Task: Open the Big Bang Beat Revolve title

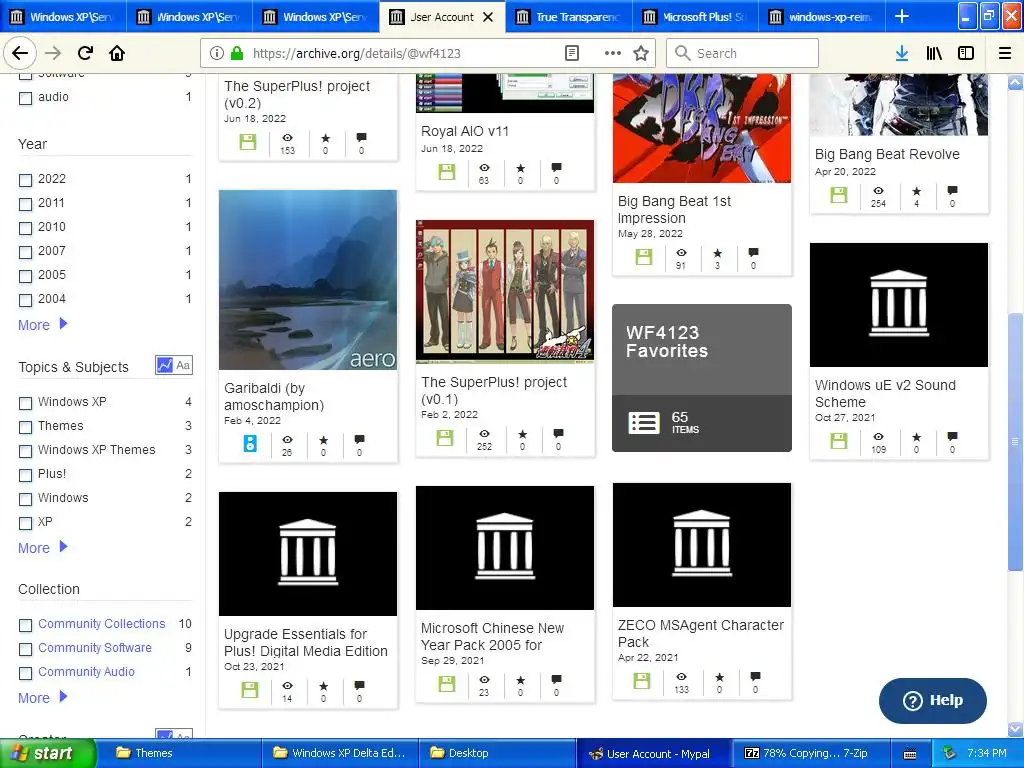Action: (x=887, y=154)
